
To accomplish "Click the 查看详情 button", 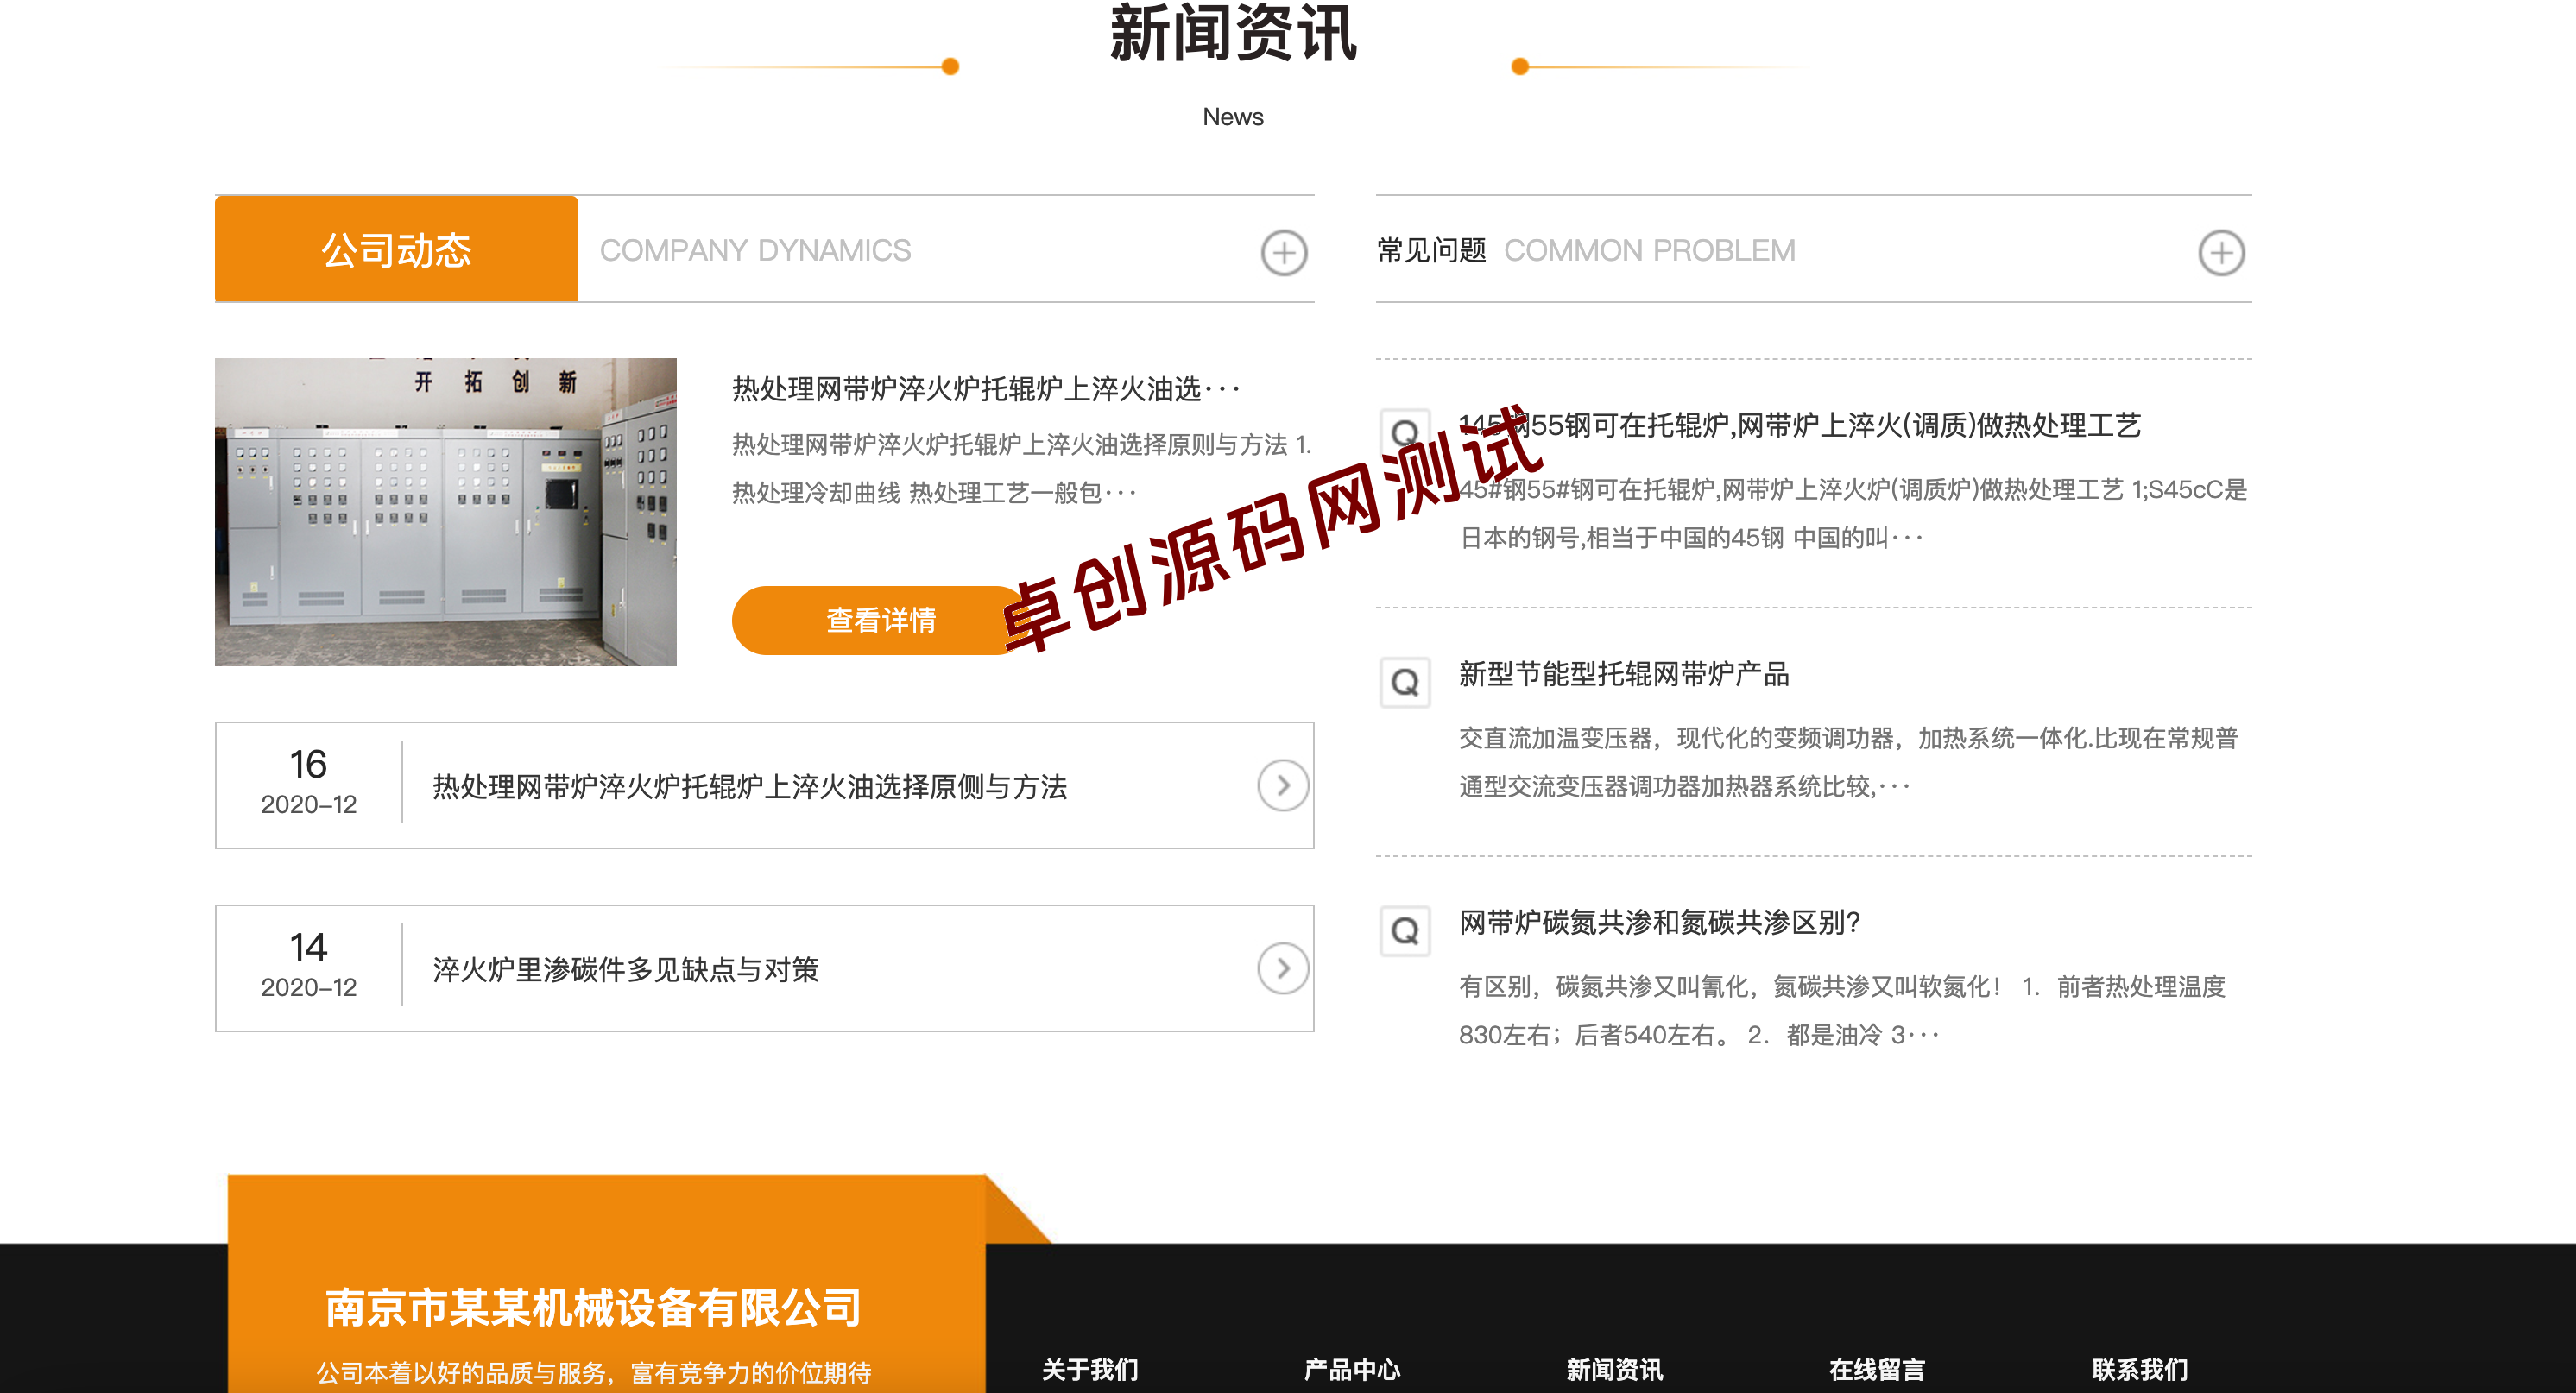I will pyautogui.click(x=880, y=620).
